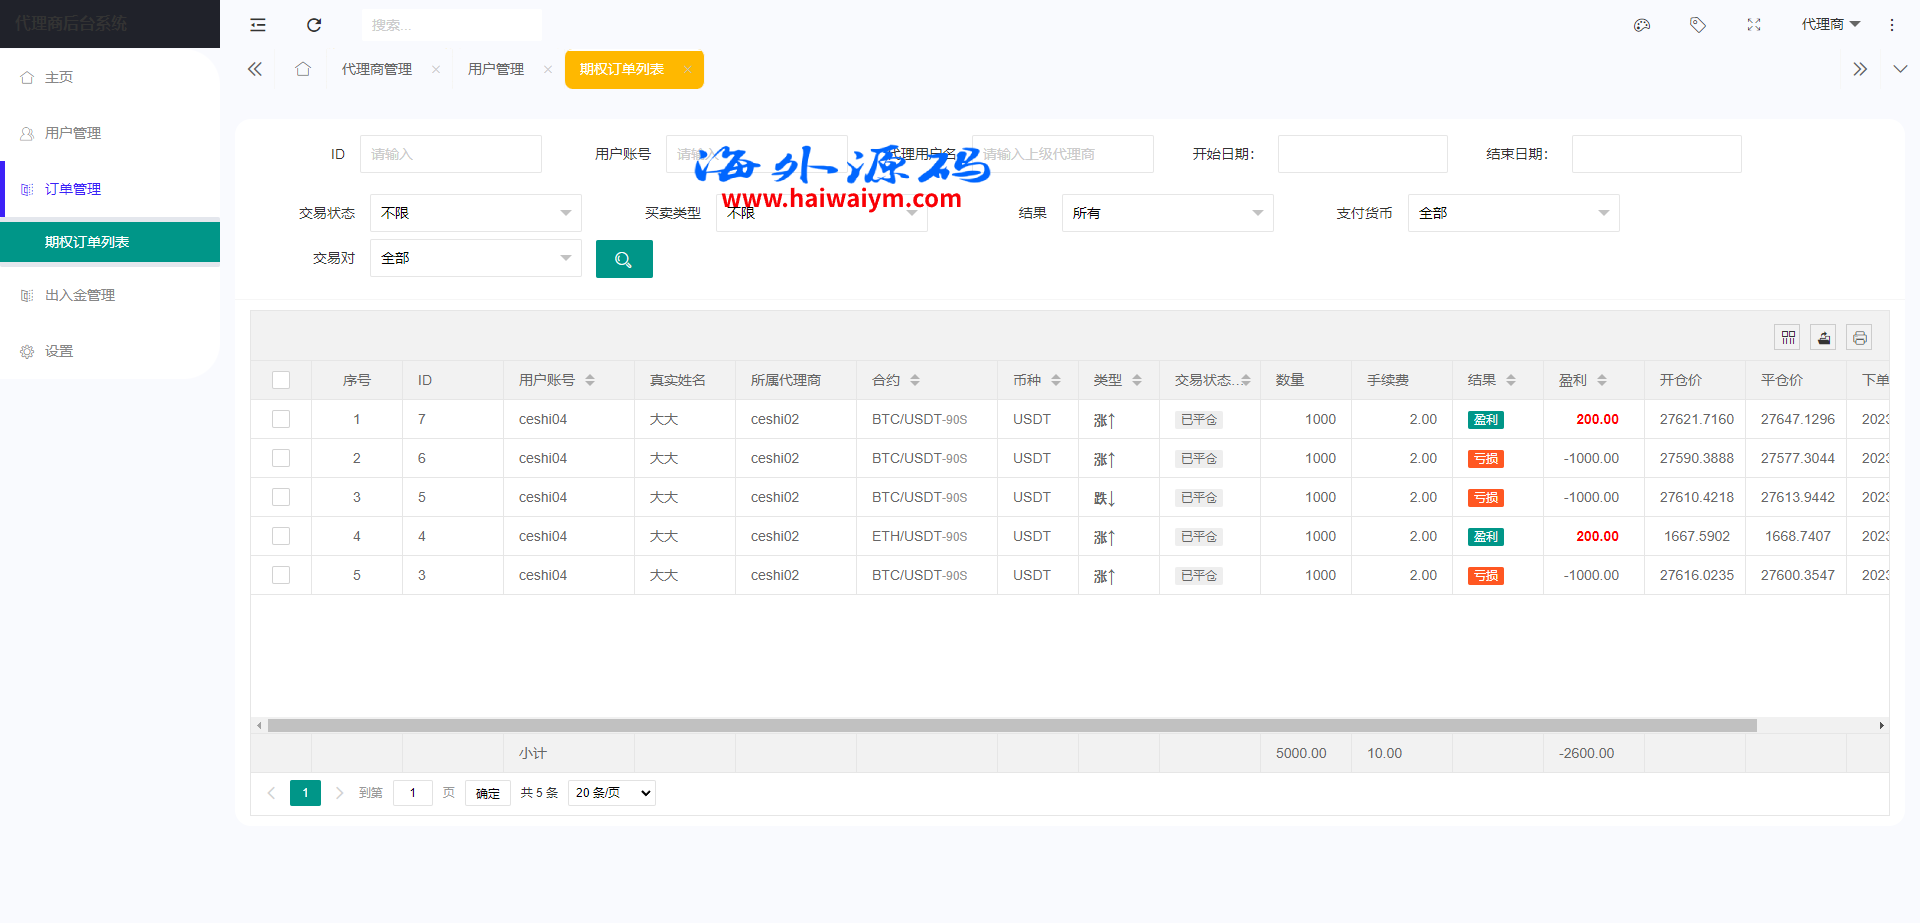
Task: Switch to the 代理商管理 tab
Action: click(377, 69)
